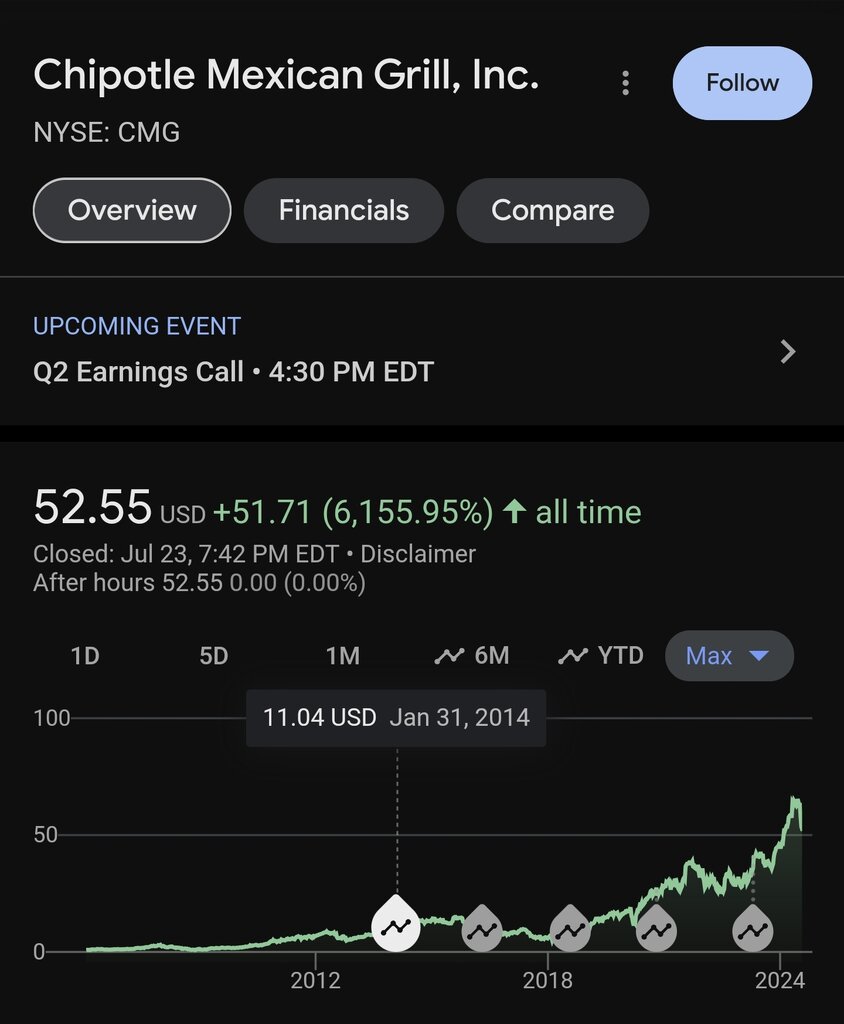Click the event marker near 2014 on chart

coord(396,925)
